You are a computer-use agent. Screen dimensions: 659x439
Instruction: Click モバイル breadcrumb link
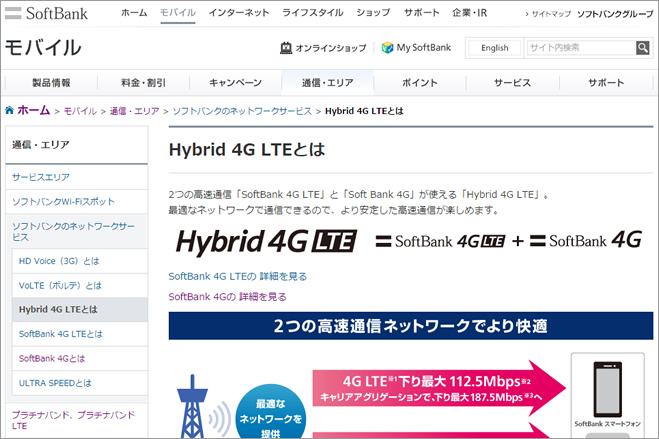[80, 111]
